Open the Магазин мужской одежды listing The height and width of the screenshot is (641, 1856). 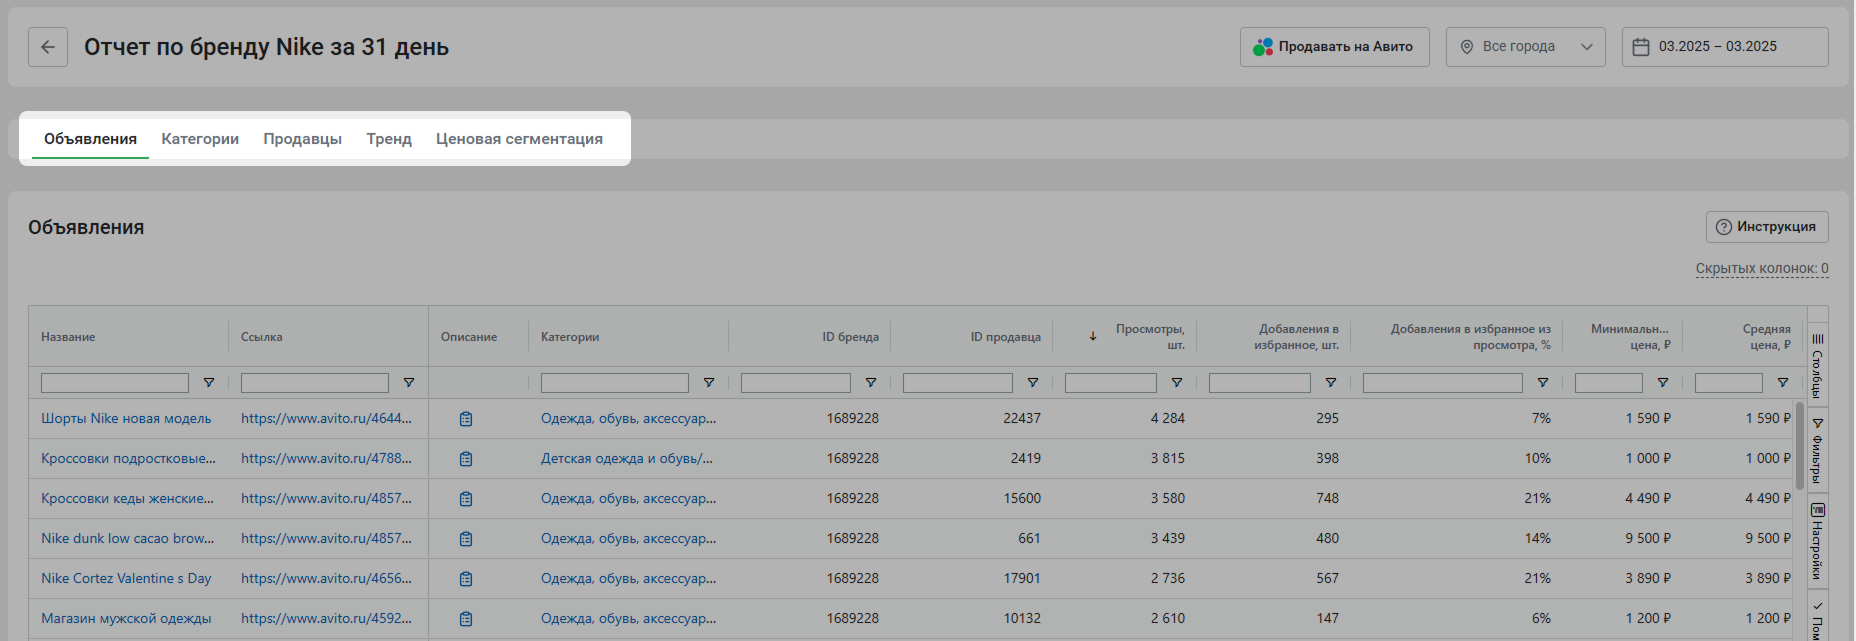coord(126,619)
